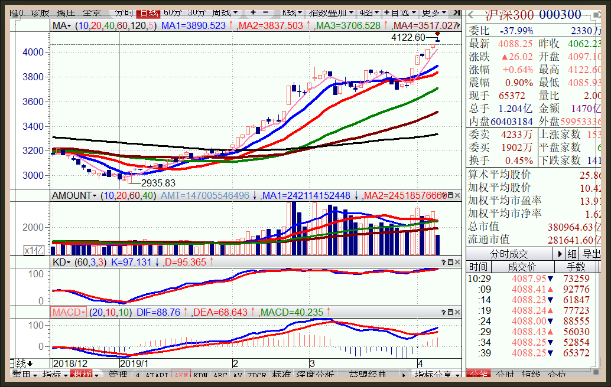
Task: Click the DIF=88.76 value
Action: click(158, 312)
